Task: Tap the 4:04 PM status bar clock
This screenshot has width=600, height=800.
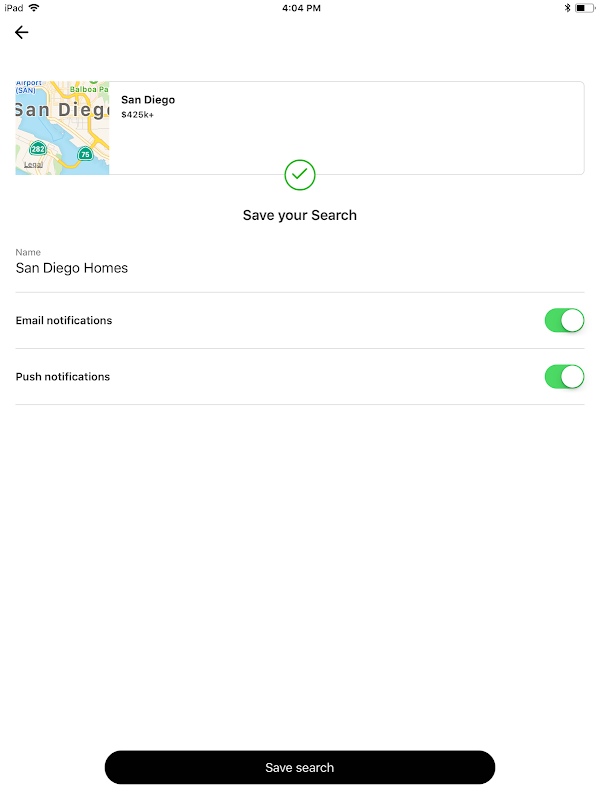Action: tap(302, 8)
